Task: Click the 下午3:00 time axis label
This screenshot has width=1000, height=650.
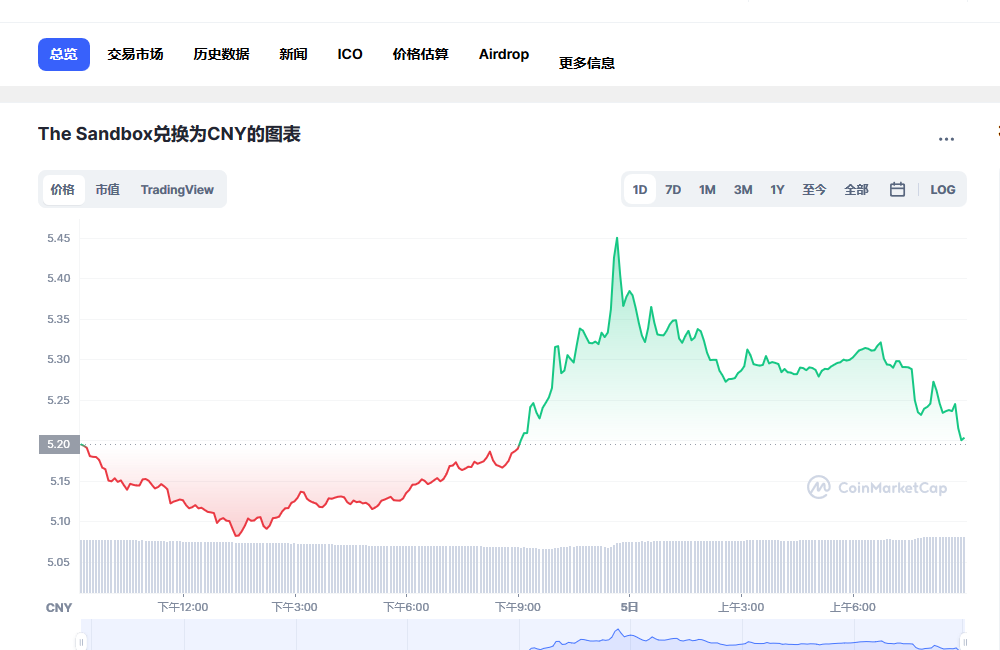Action: (x=295, y=607)
